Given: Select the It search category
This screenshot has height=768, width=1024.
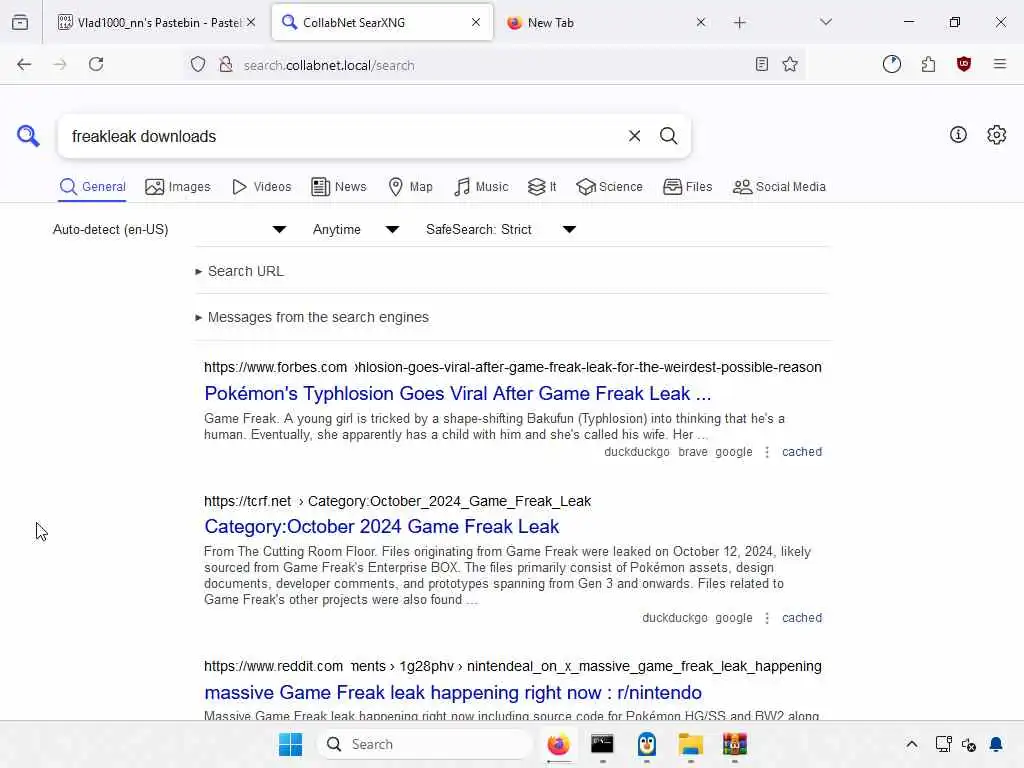Looking at the screenshot, I should 542,187.
